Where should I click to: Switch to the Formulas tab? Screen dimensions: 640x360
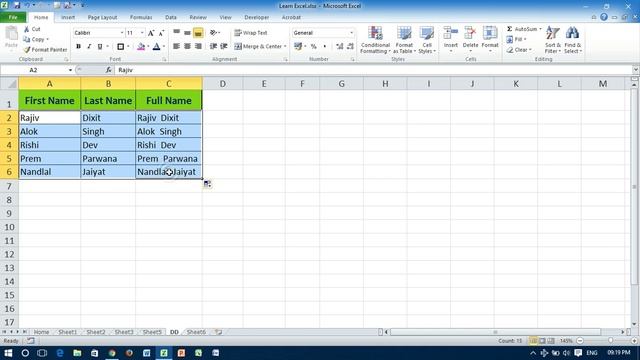click(141, 18)
